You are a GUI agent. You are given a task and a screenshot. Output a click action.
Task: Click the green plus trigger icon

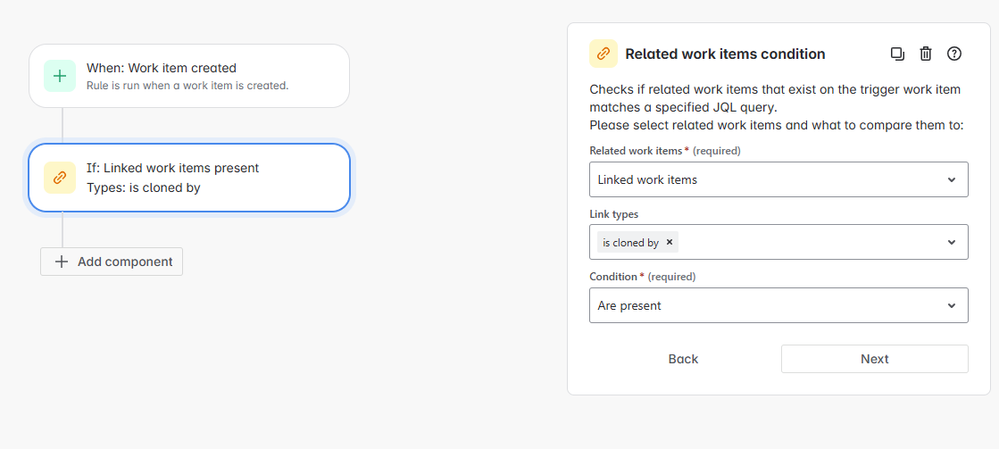pos(60,76)
